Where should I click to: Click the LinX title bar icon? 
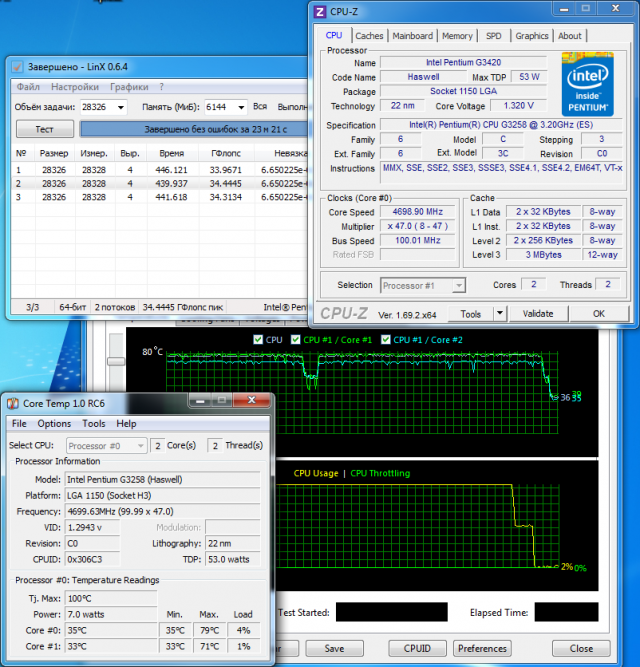(x=17, y=67)
